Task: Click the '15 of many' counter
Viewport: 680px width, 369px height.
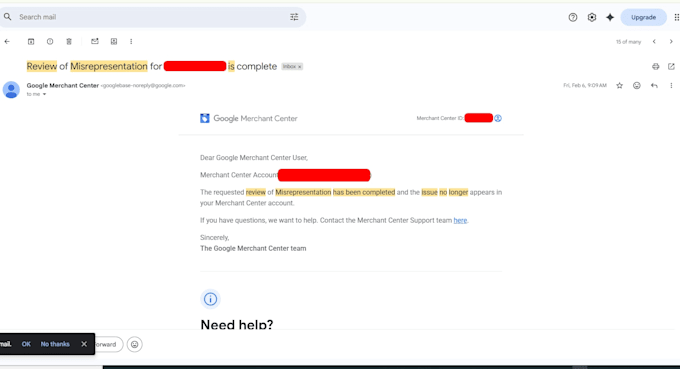Action: coord(628,42)
